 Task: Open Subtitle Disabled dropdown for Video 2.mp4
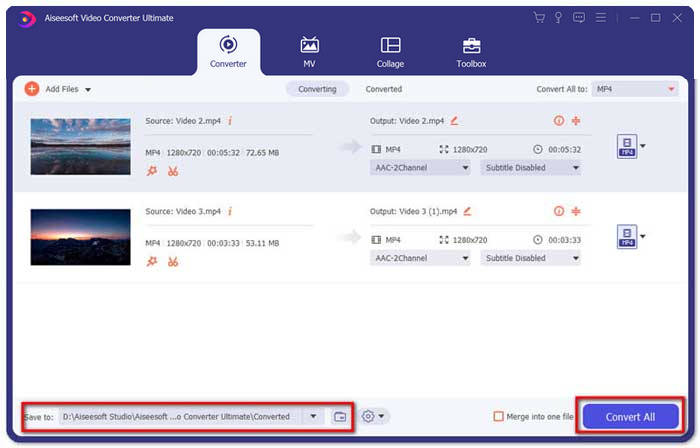(531, 168)
